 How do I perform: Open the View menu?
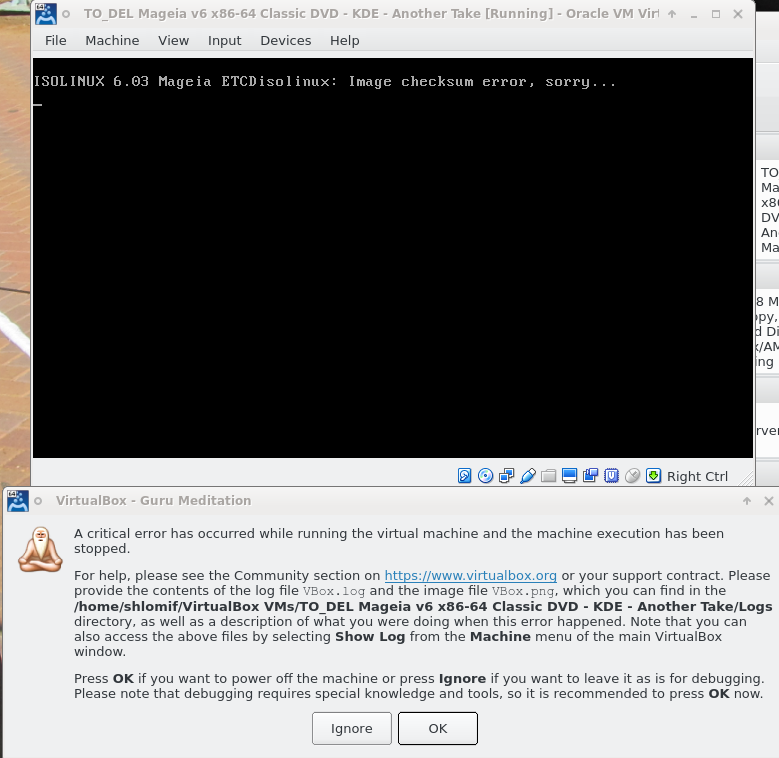(x=173, y=40)
